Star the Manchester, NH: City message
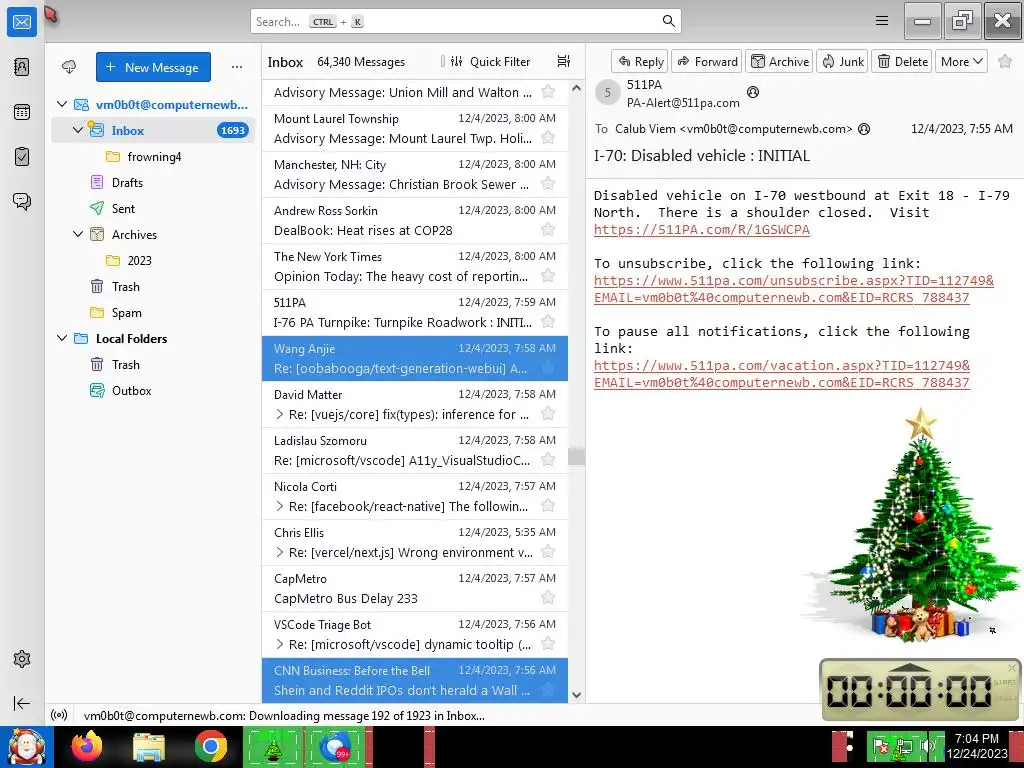The height and width of the screenshot is (768, 1024). [548, 184]
